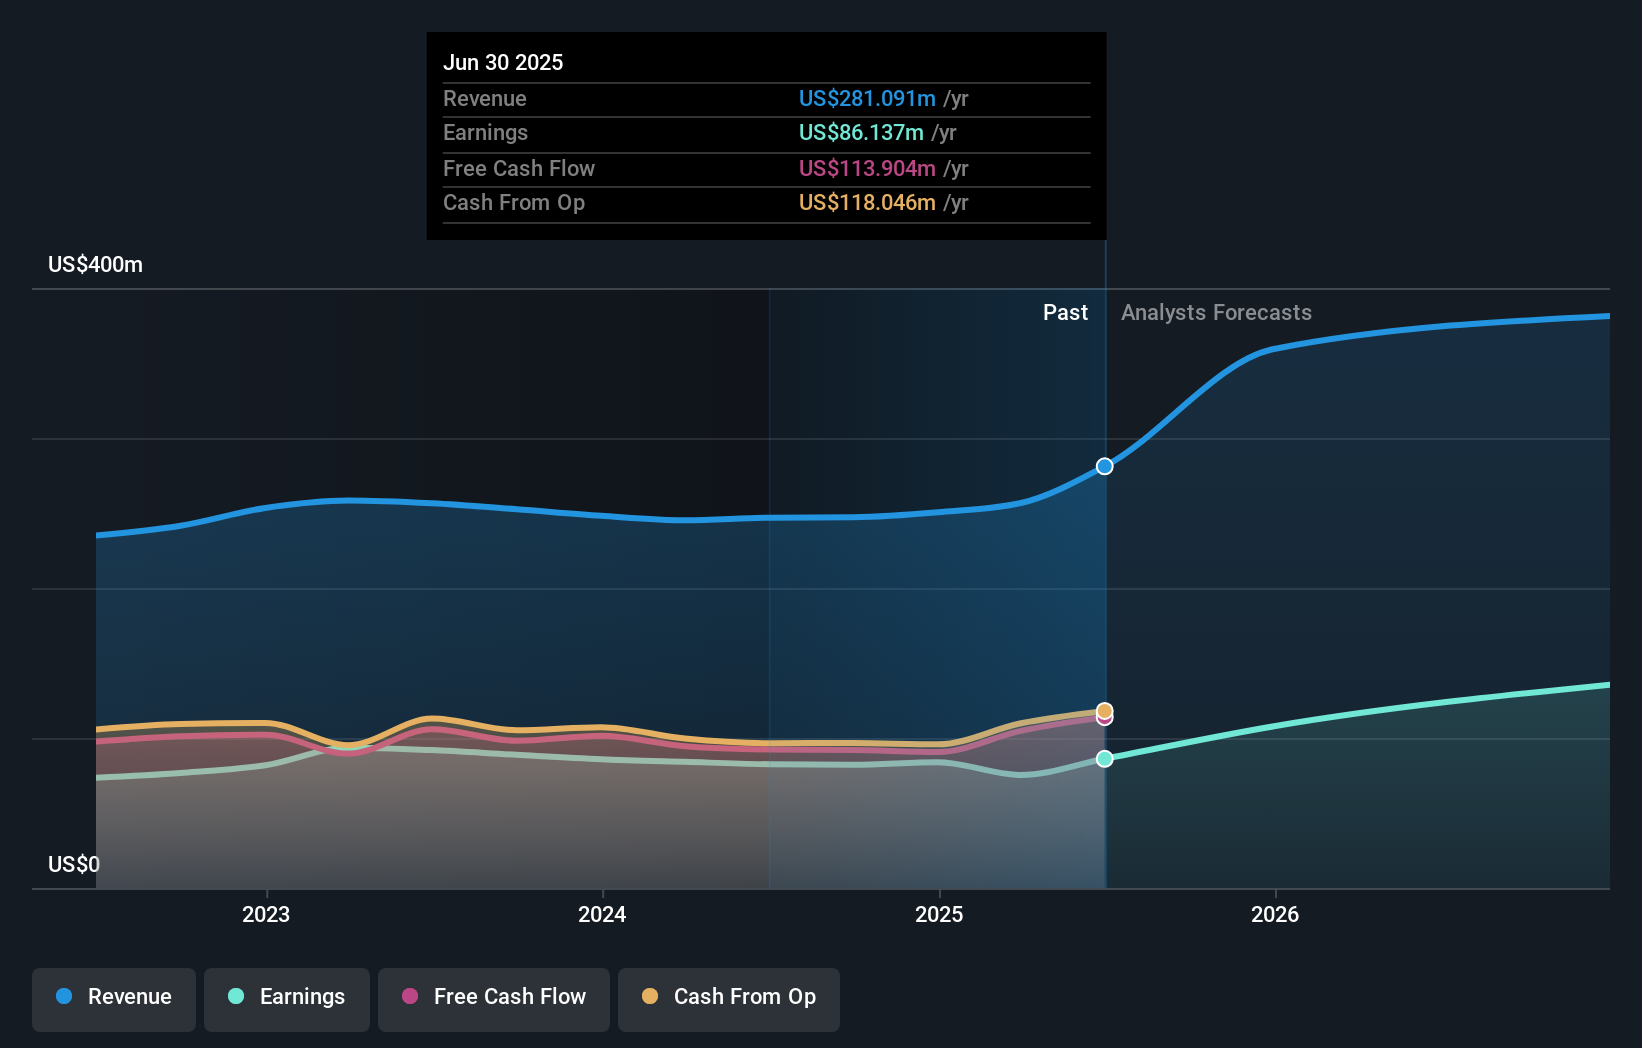Viewport: 1642px width, 1048px height.
Task: Click the Analysts Forecasts label
Action: click(1216, 313)
